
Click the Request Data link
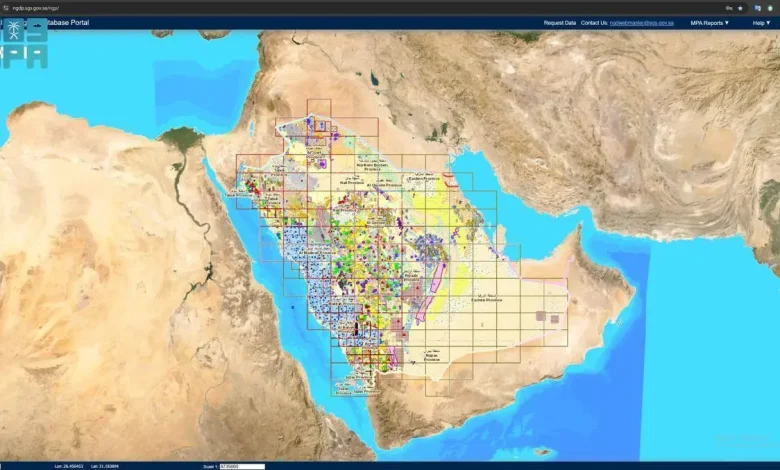[x=559, y=22]
